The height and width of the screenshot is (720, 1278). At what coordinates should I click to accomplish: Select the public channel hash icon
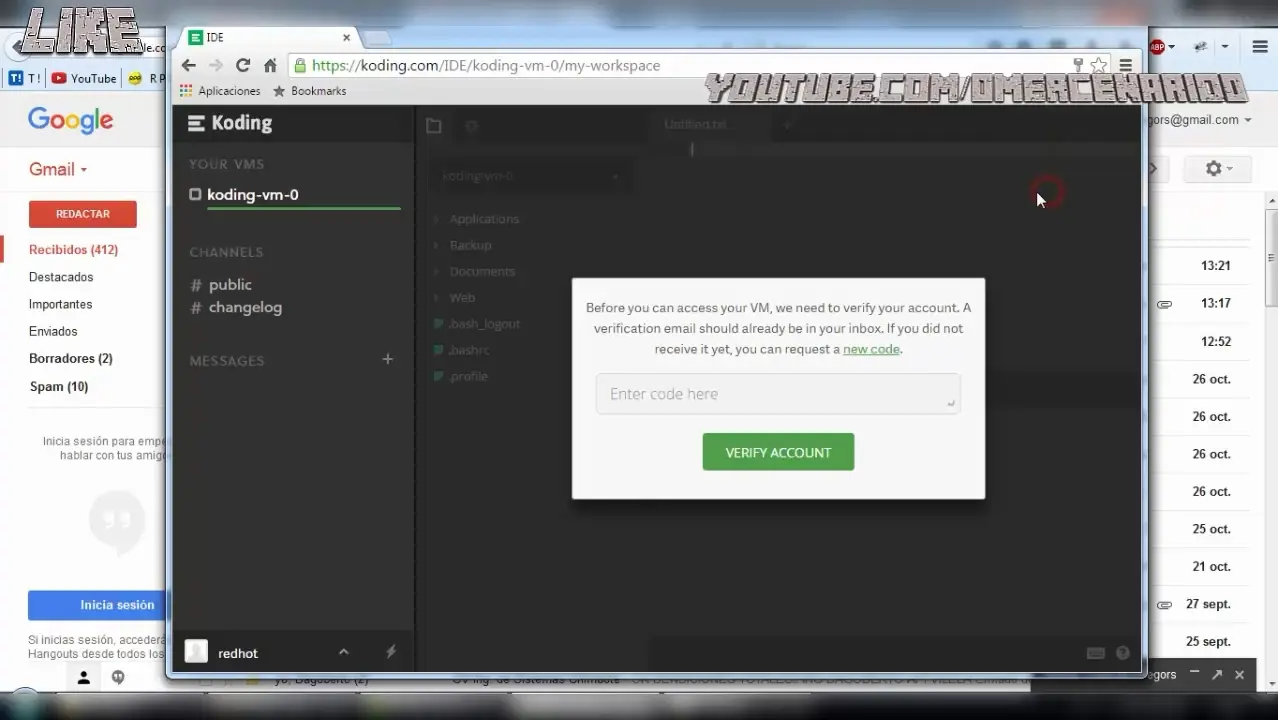[x=194, y=285]
